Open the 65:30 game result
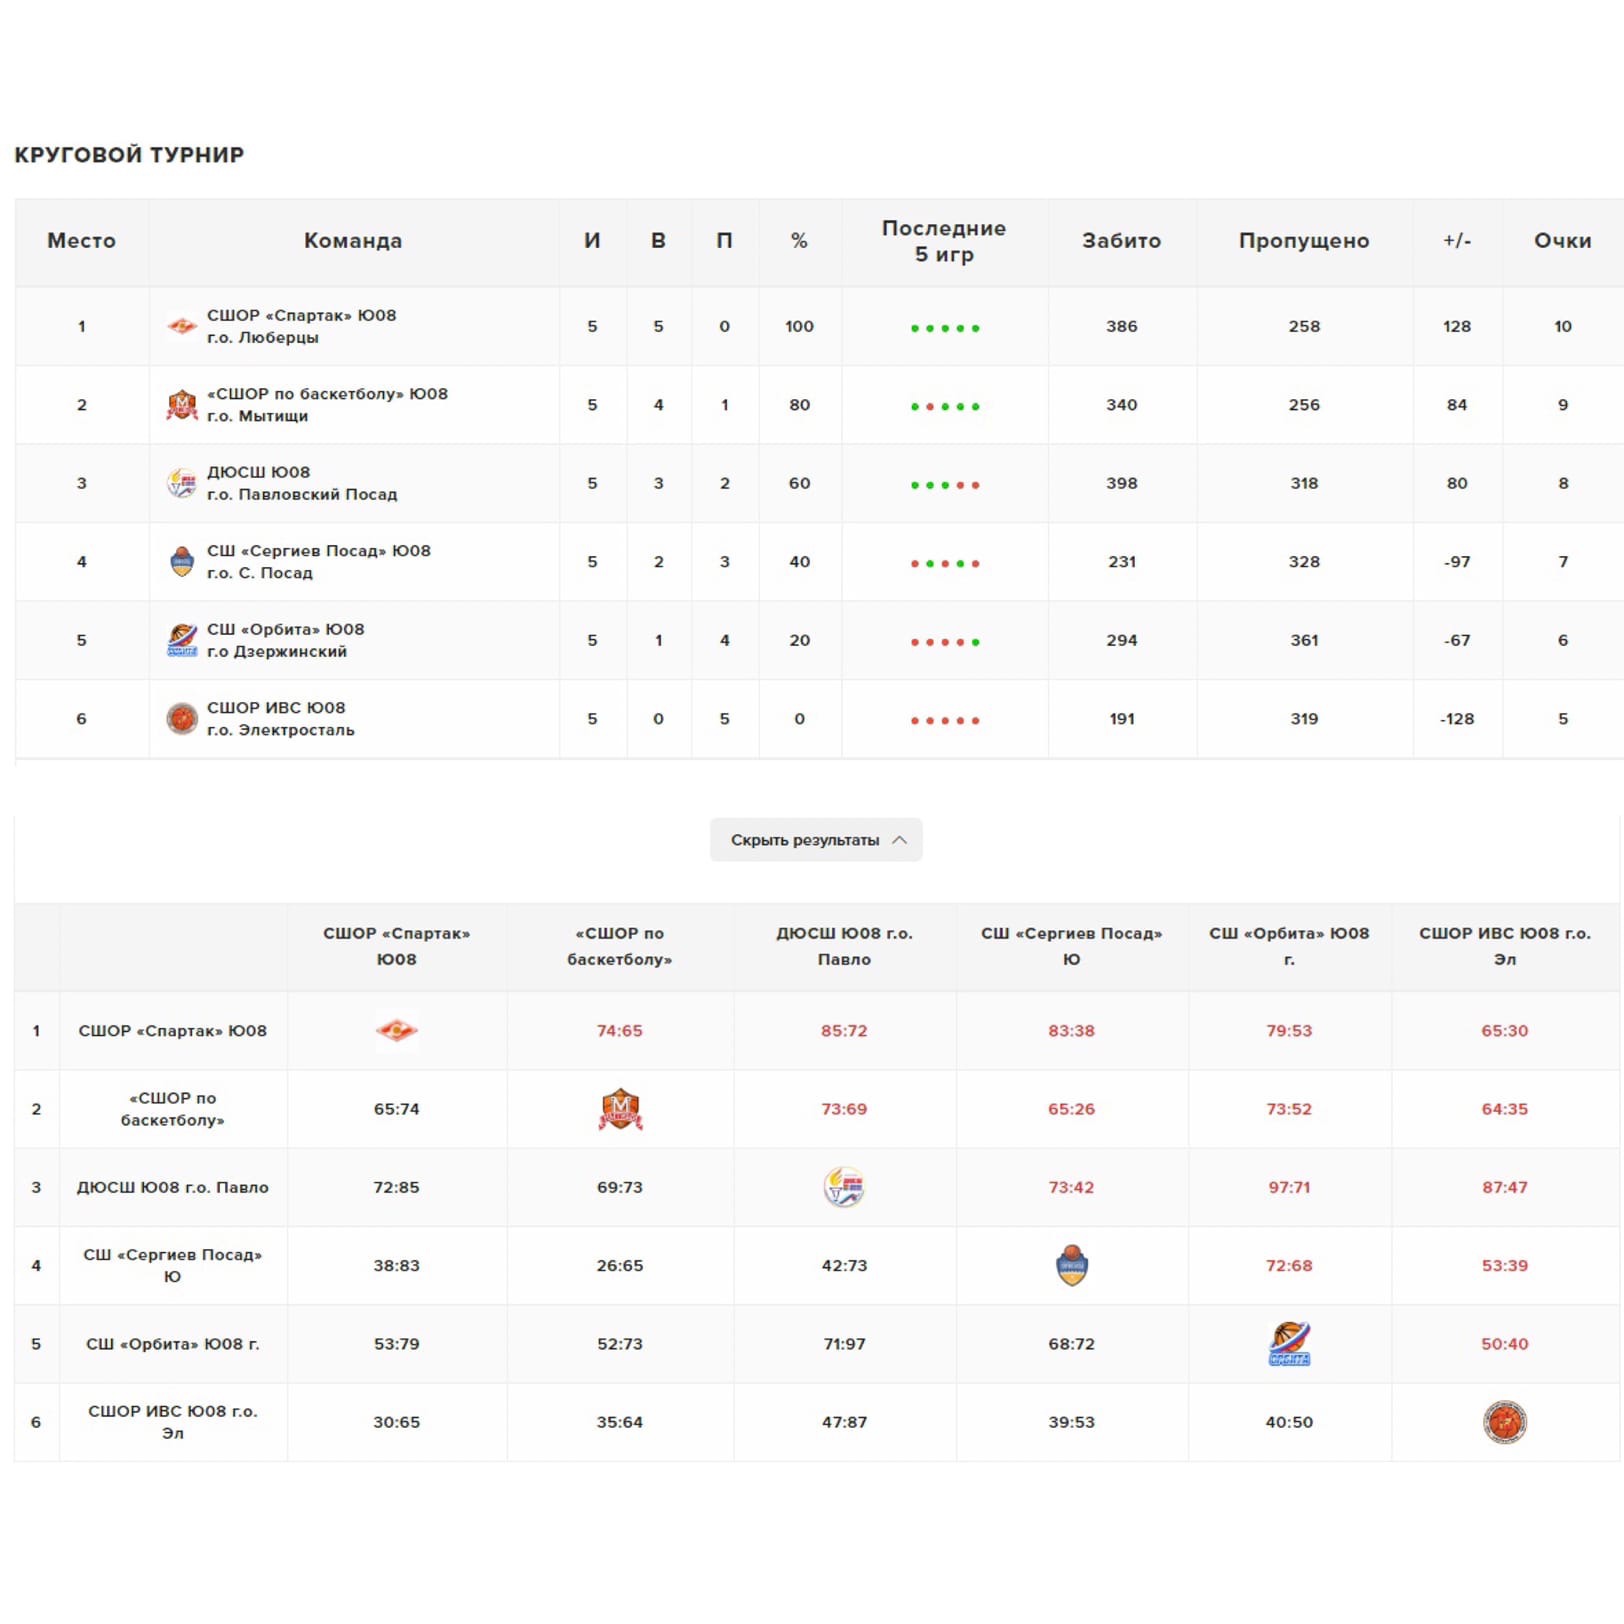1624x1624 pixels. pyautogui.click(x=1505, y=1031)
